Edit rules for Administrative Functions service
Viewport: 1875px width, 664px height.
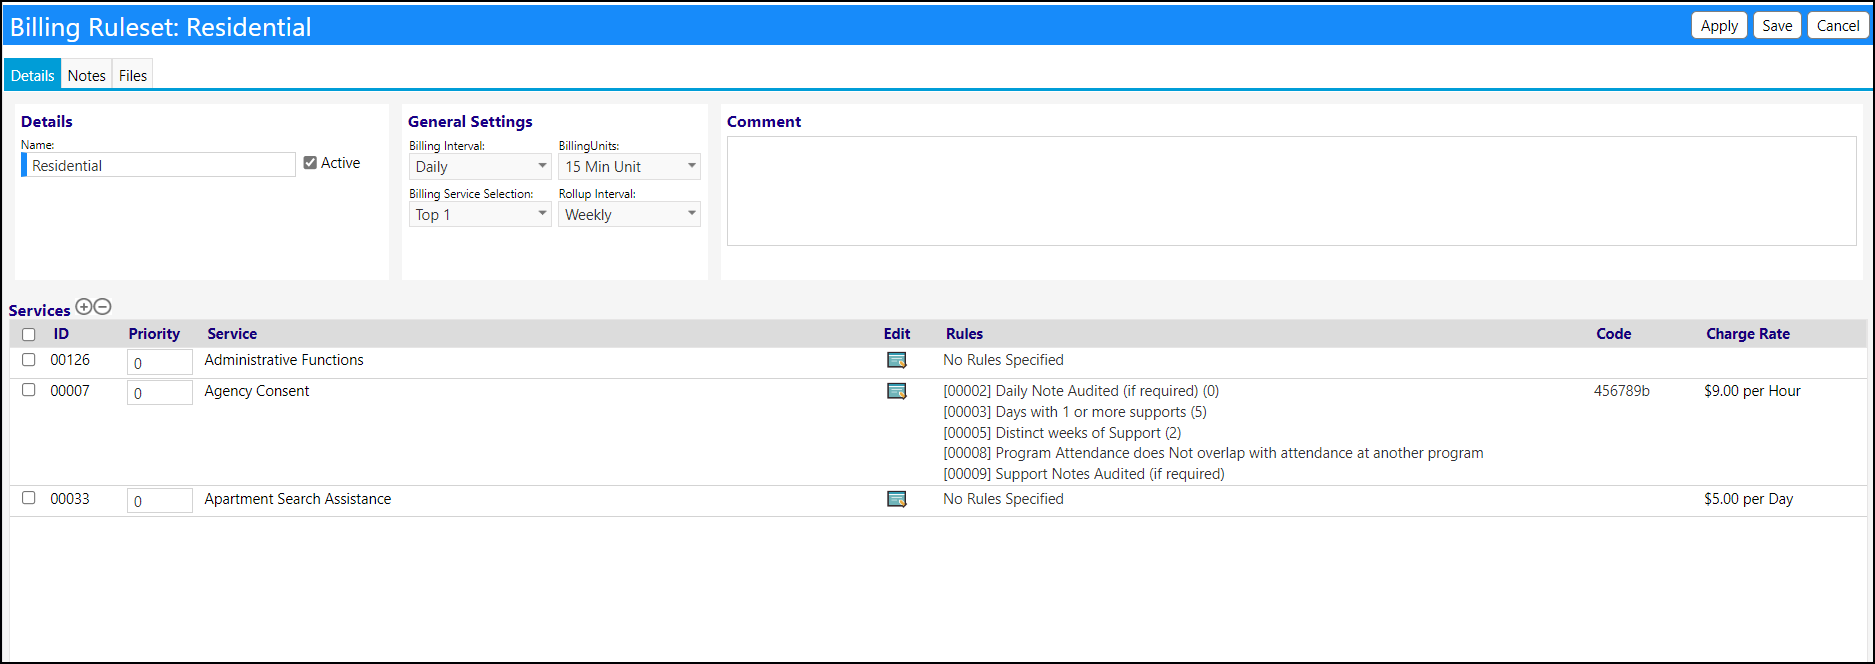(897, 360)
